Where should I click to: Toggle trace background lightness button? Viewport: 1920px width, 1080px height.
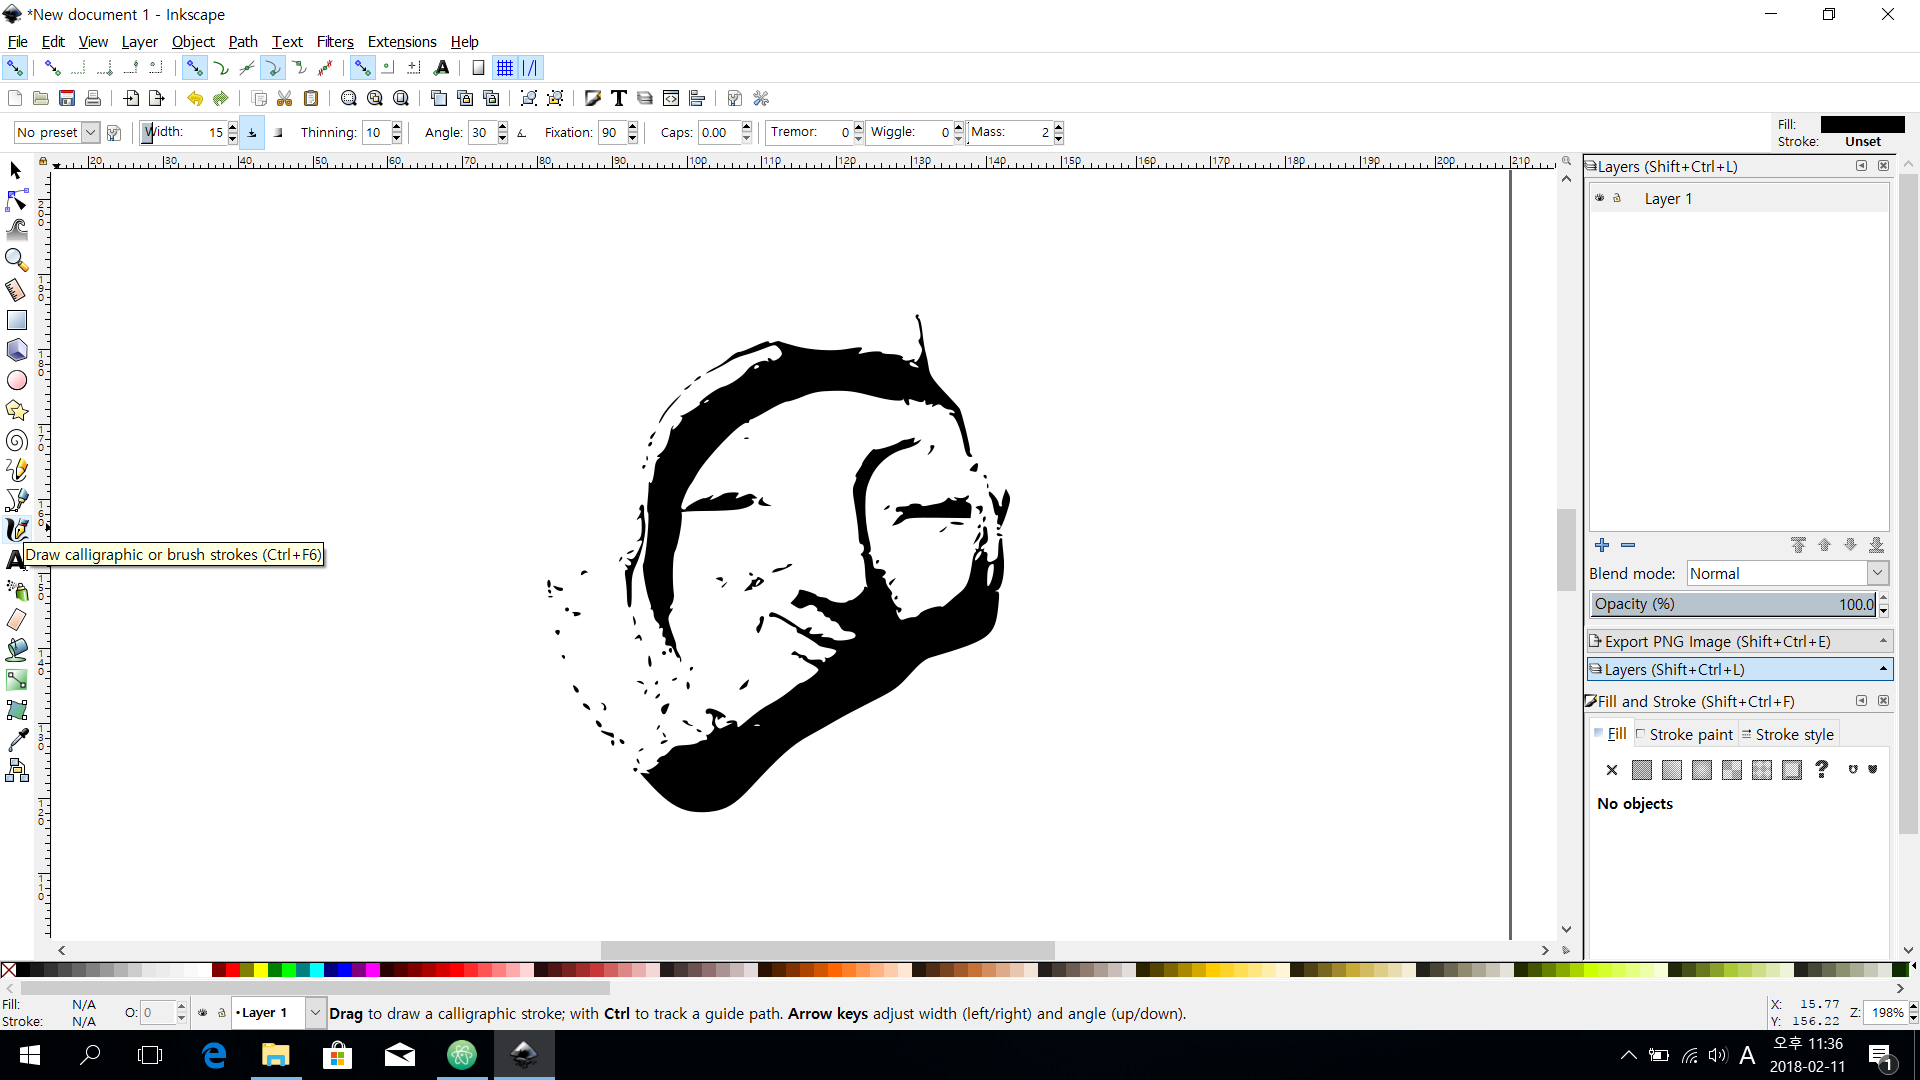coord(279,132)
